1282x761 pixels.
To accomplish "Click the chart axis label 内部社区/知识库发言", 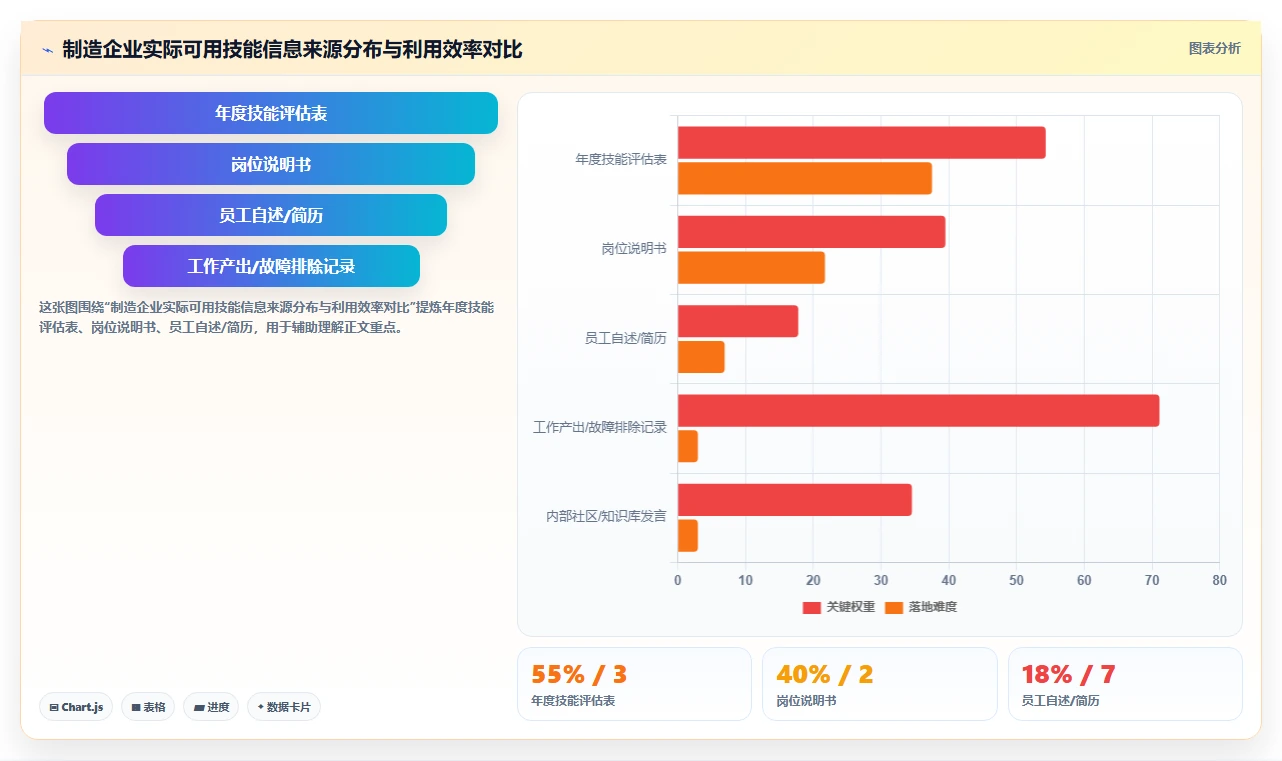I will click(x=606, y=517).
